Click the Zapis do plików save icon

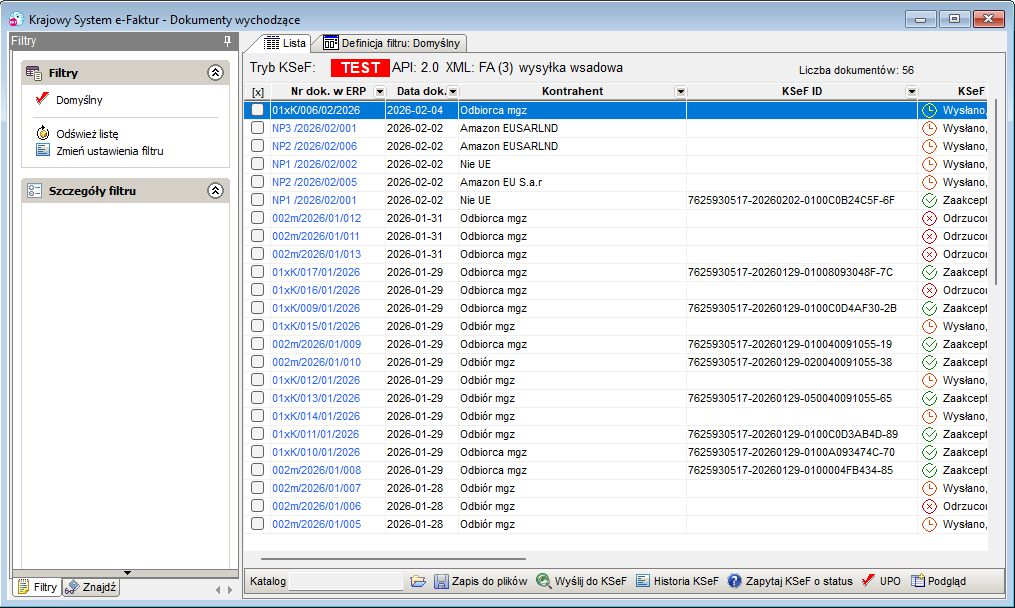click(441, 581)
